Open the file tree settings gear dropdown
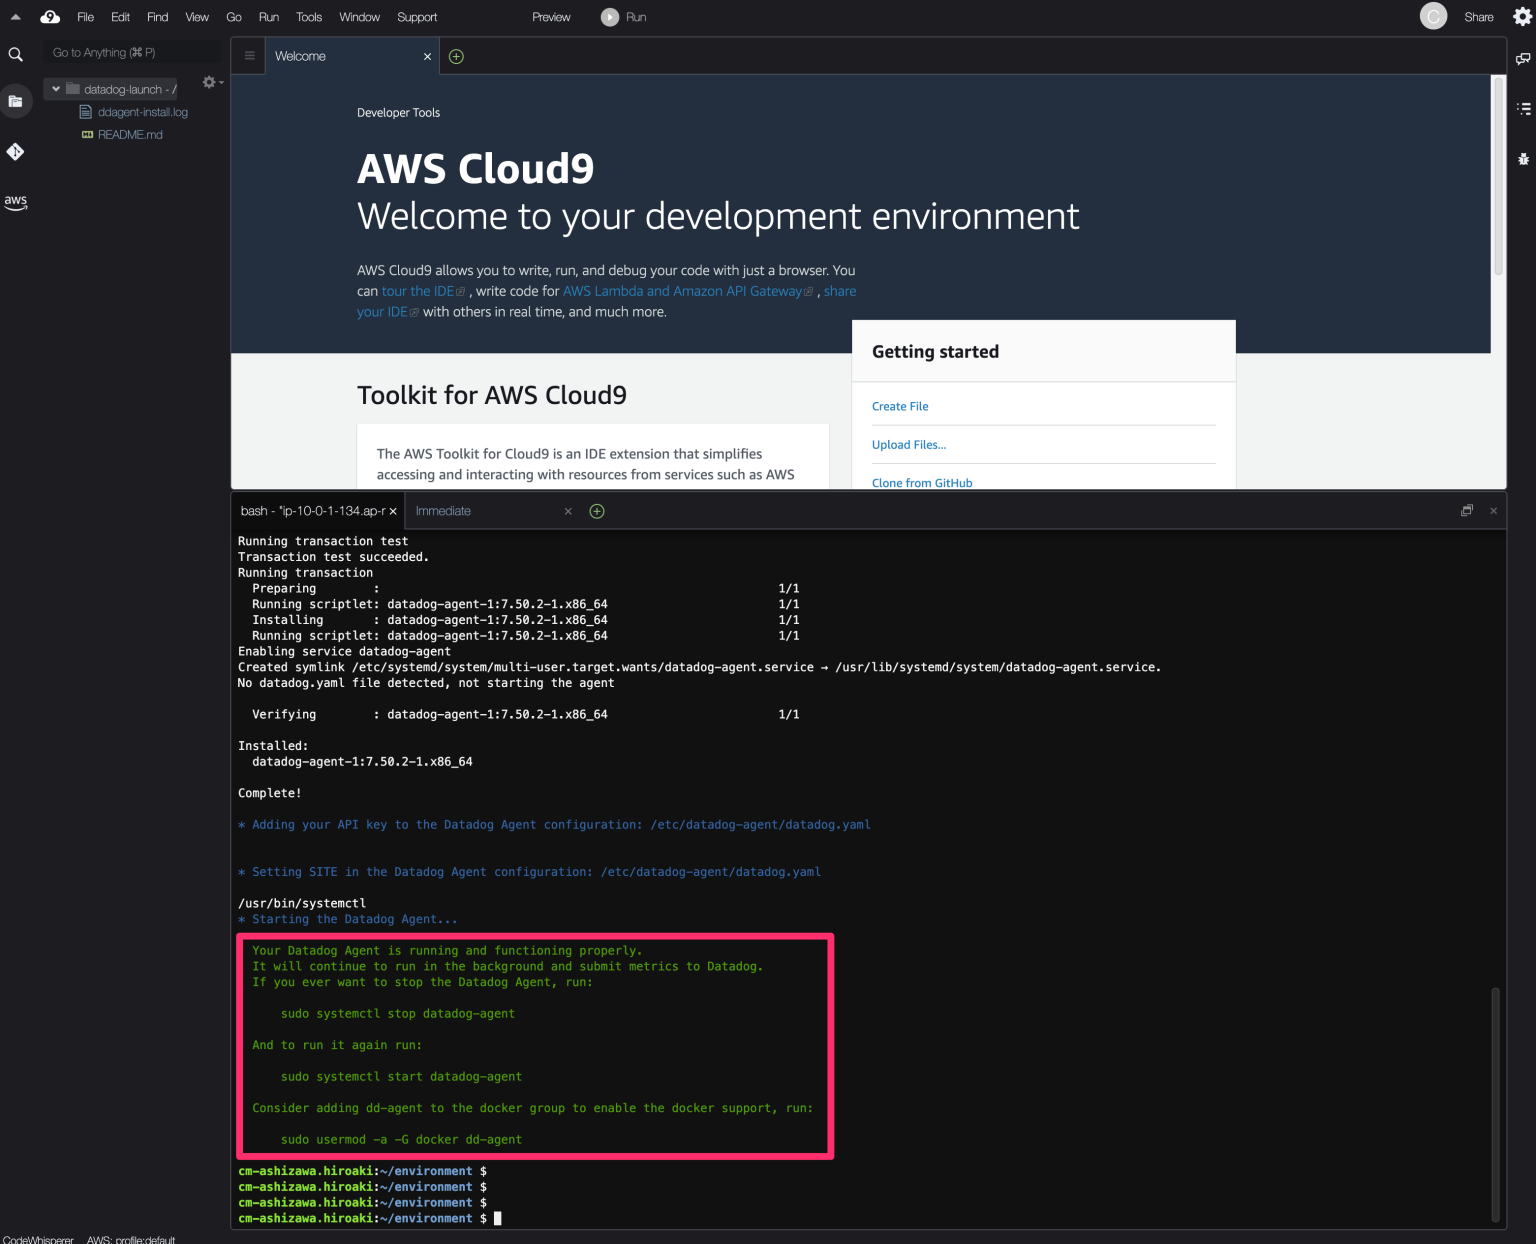This screenshot has height=1244, width=1536. point(210,82)
